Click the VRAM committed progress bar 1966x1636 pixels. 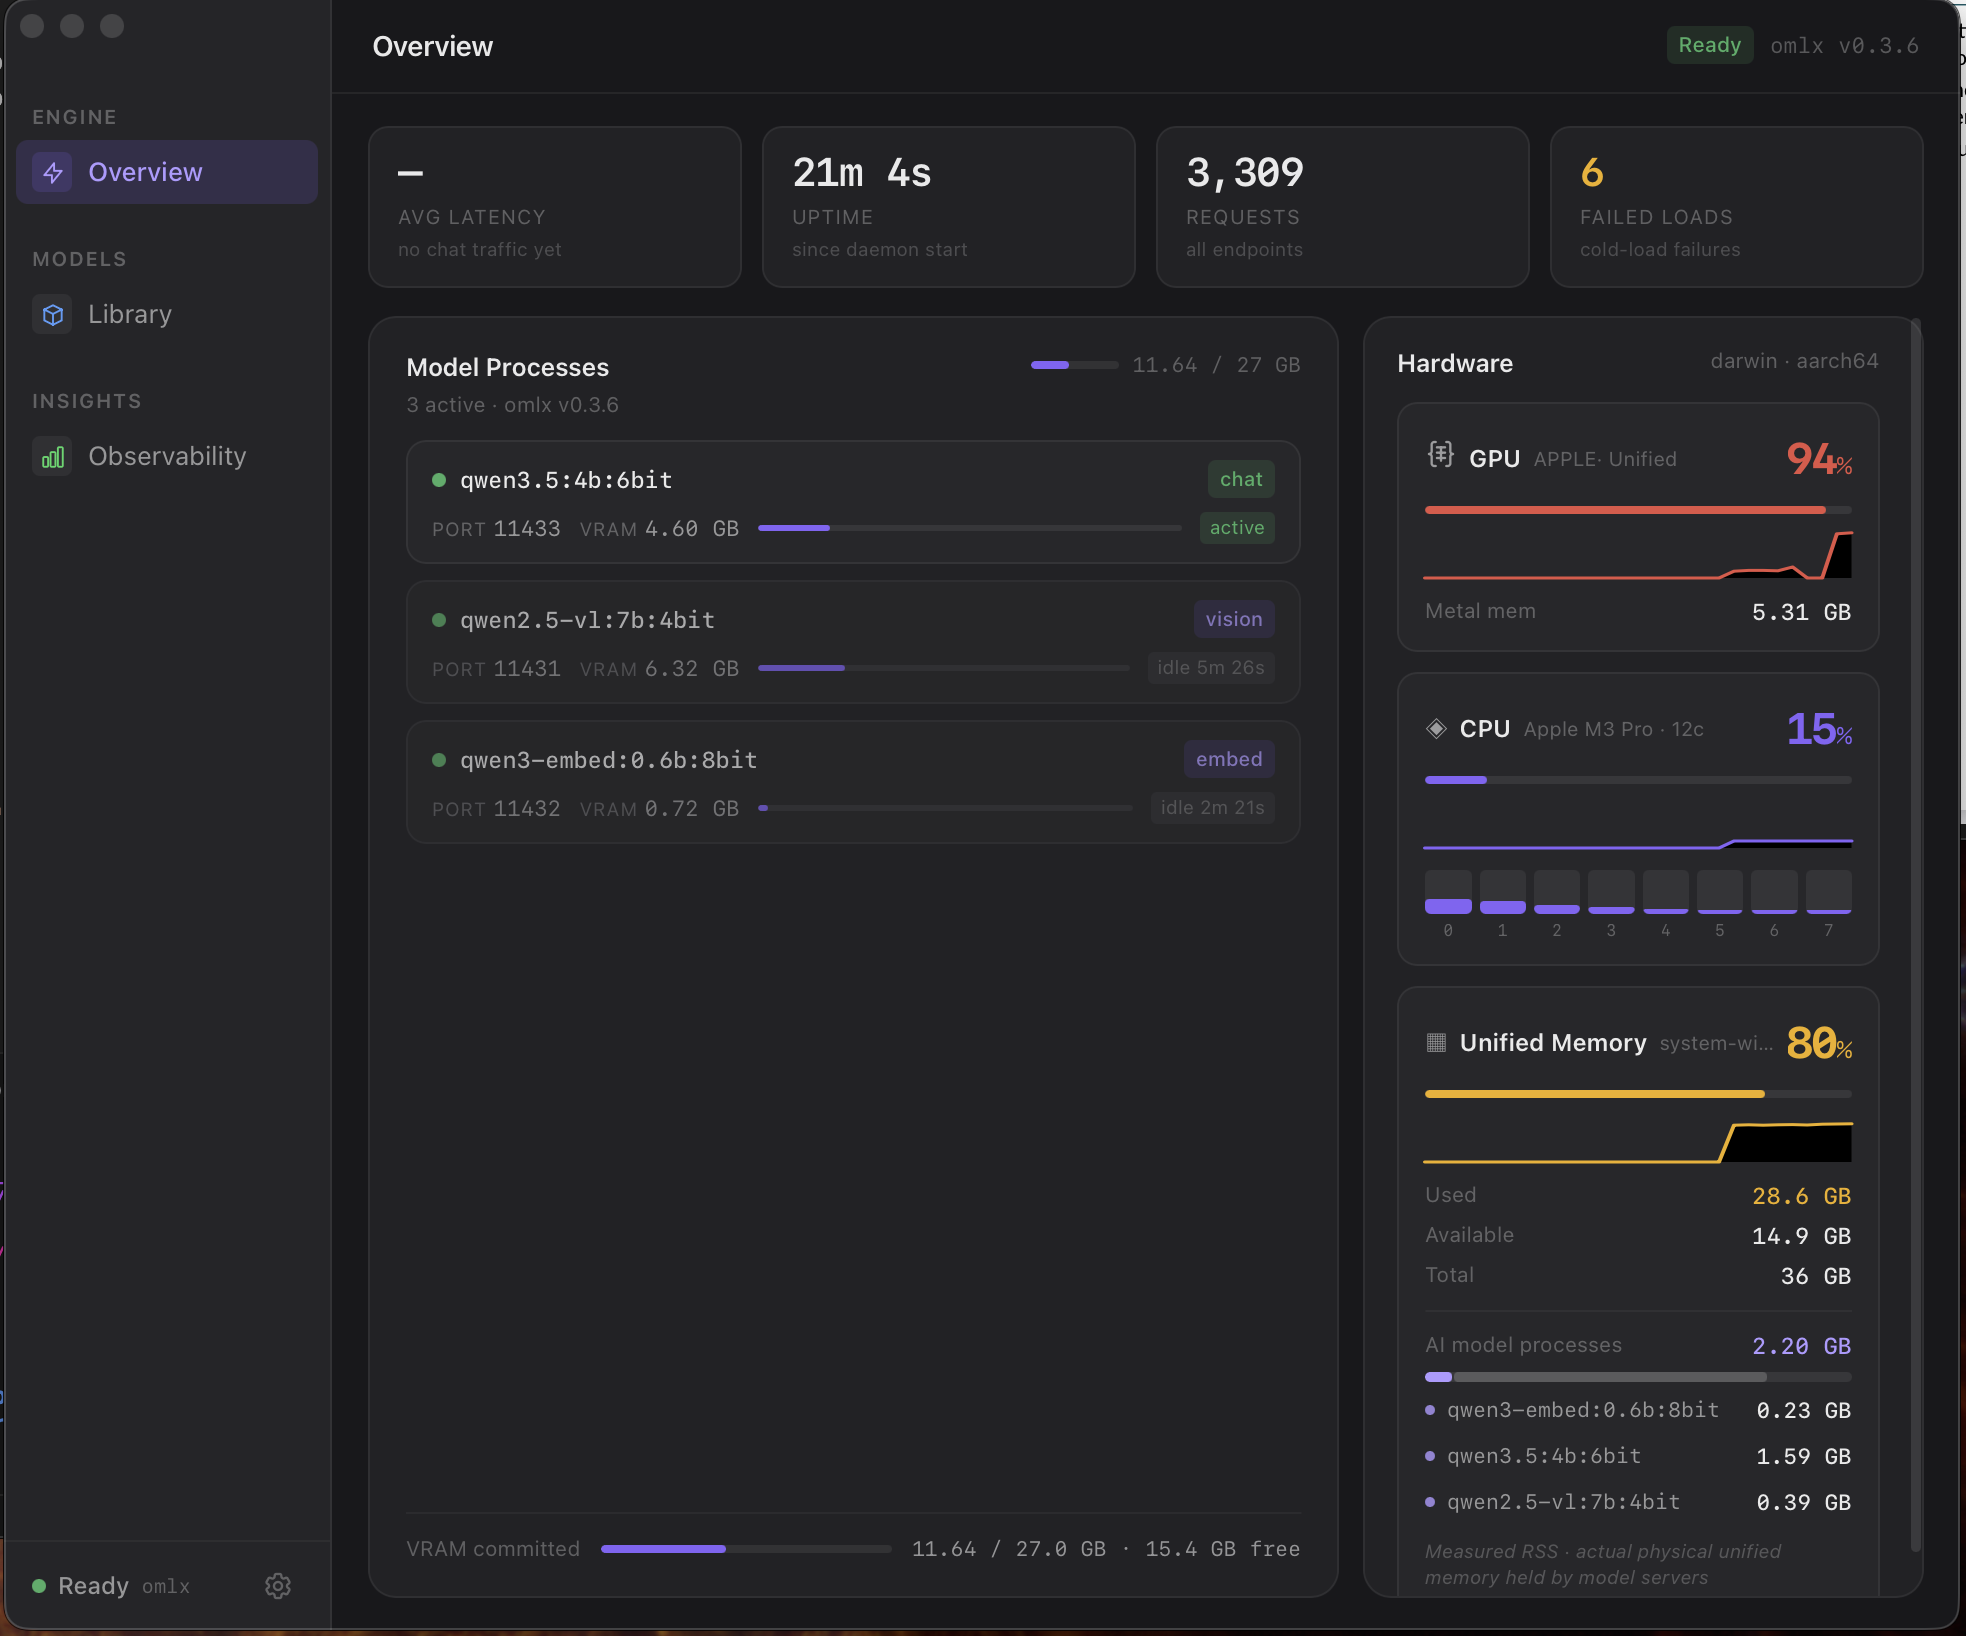coord(746,1549)
